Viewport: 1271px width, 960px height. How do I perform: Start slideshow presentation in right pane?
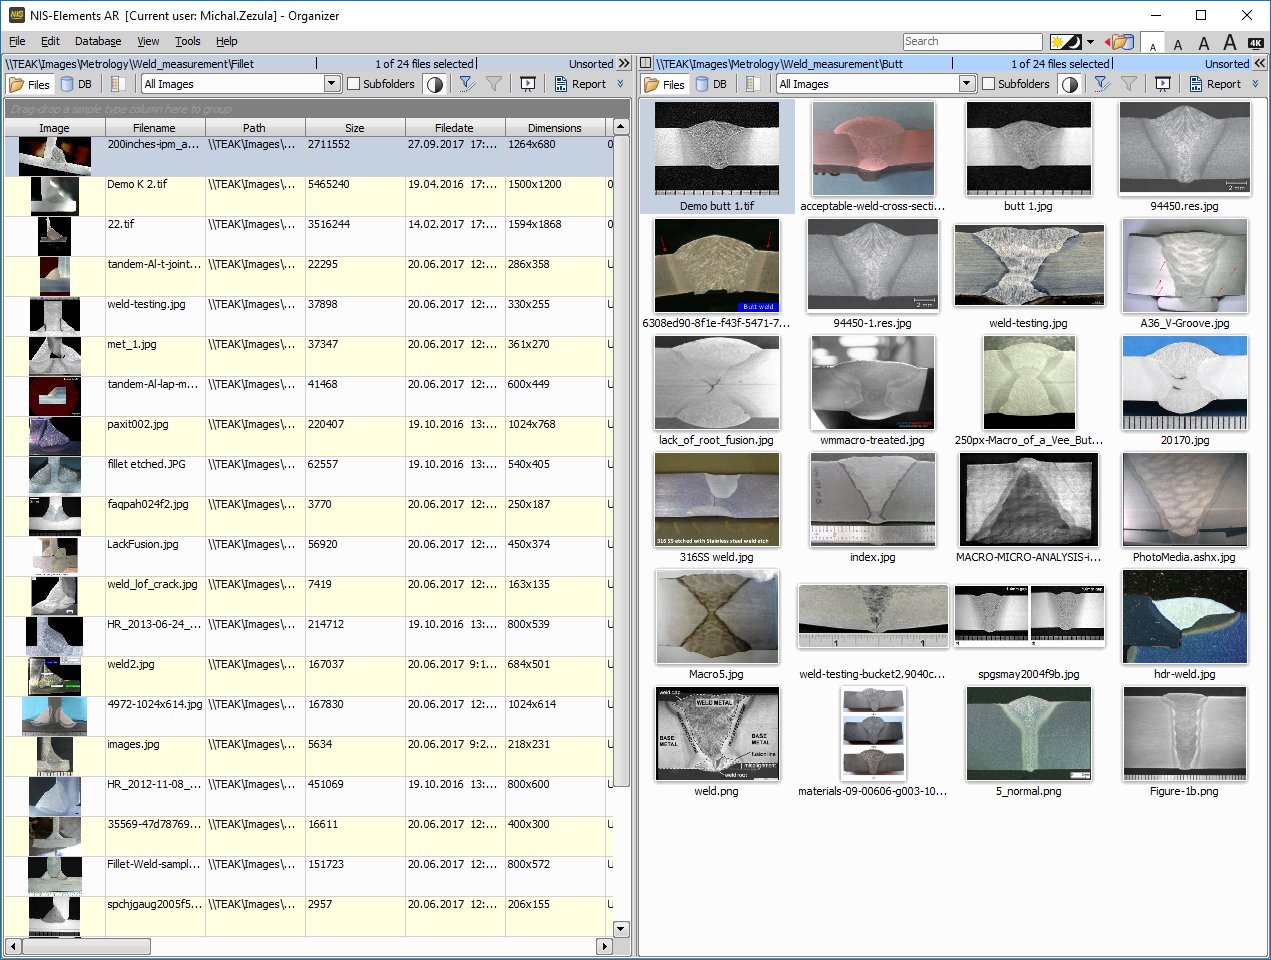pos(1162,84)
